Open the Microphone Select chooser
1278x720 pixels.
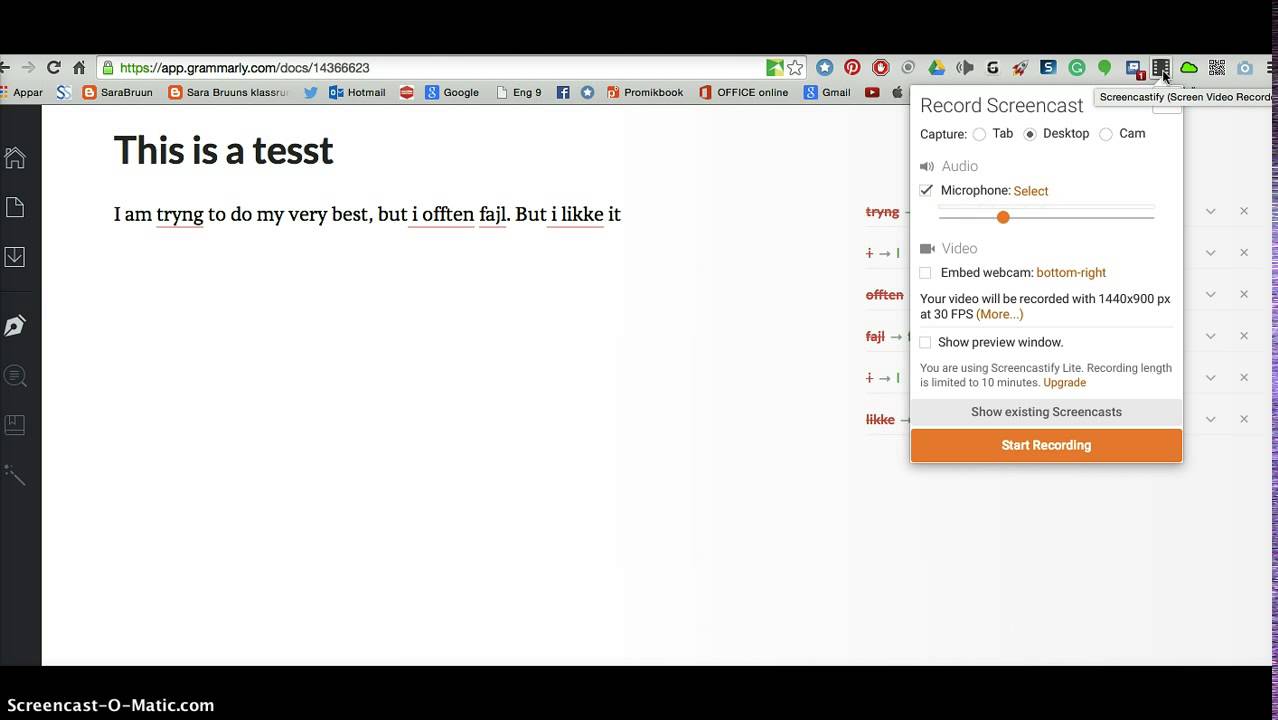[1030, 191]
